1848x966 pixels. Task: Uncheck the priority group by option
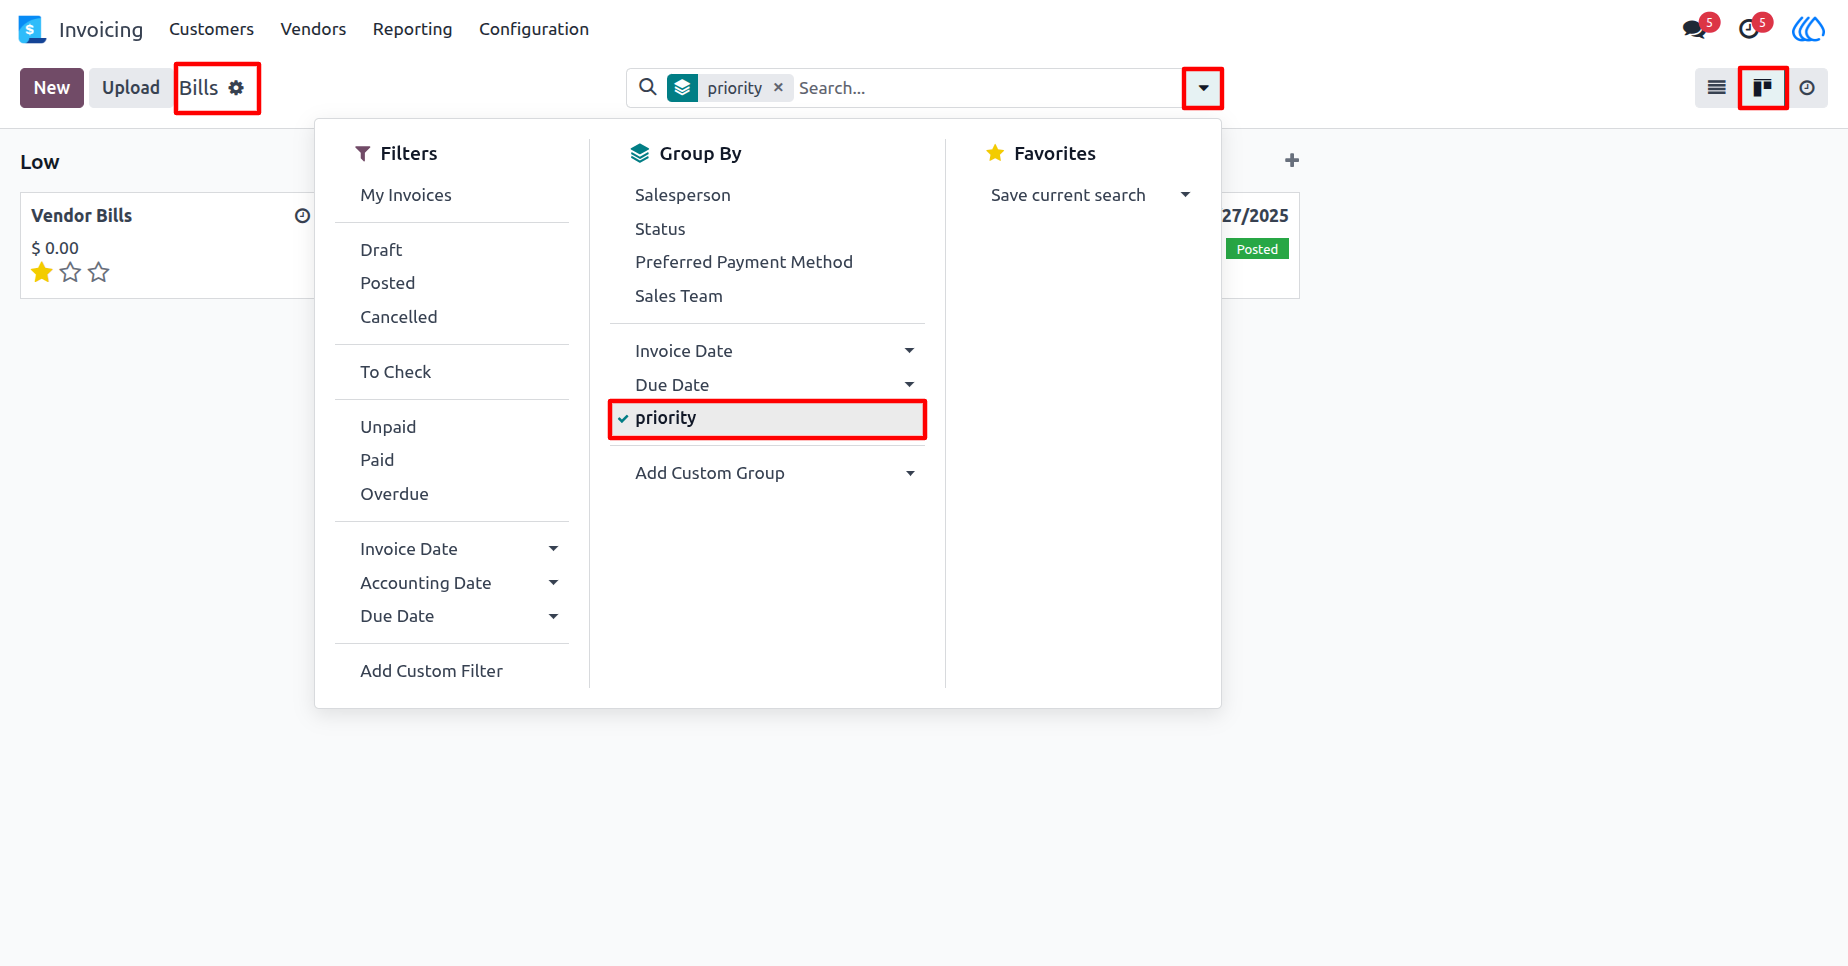[x=767, y=419]
